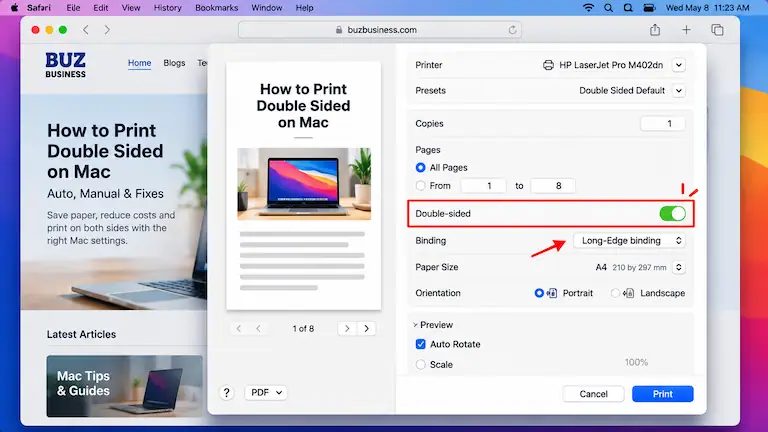Click the Wi-Fi status icon
The width and height of the screenshot is (768, 432).
tap(588, 8)
